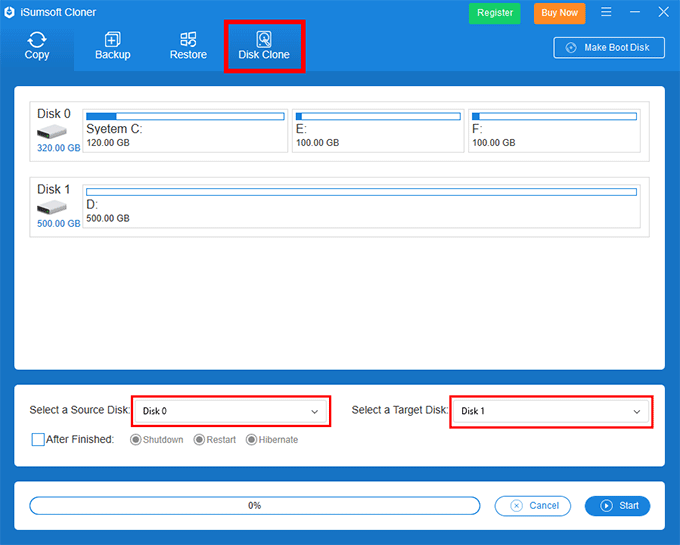Click the 0% progress bar

[255, 506]
